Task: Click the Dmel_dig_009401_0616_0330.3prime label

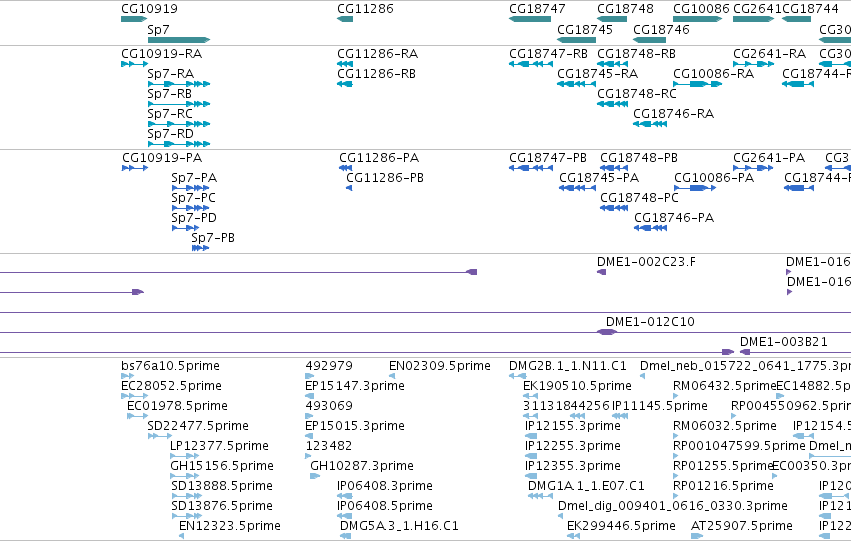Action: [x=672, y=506]
